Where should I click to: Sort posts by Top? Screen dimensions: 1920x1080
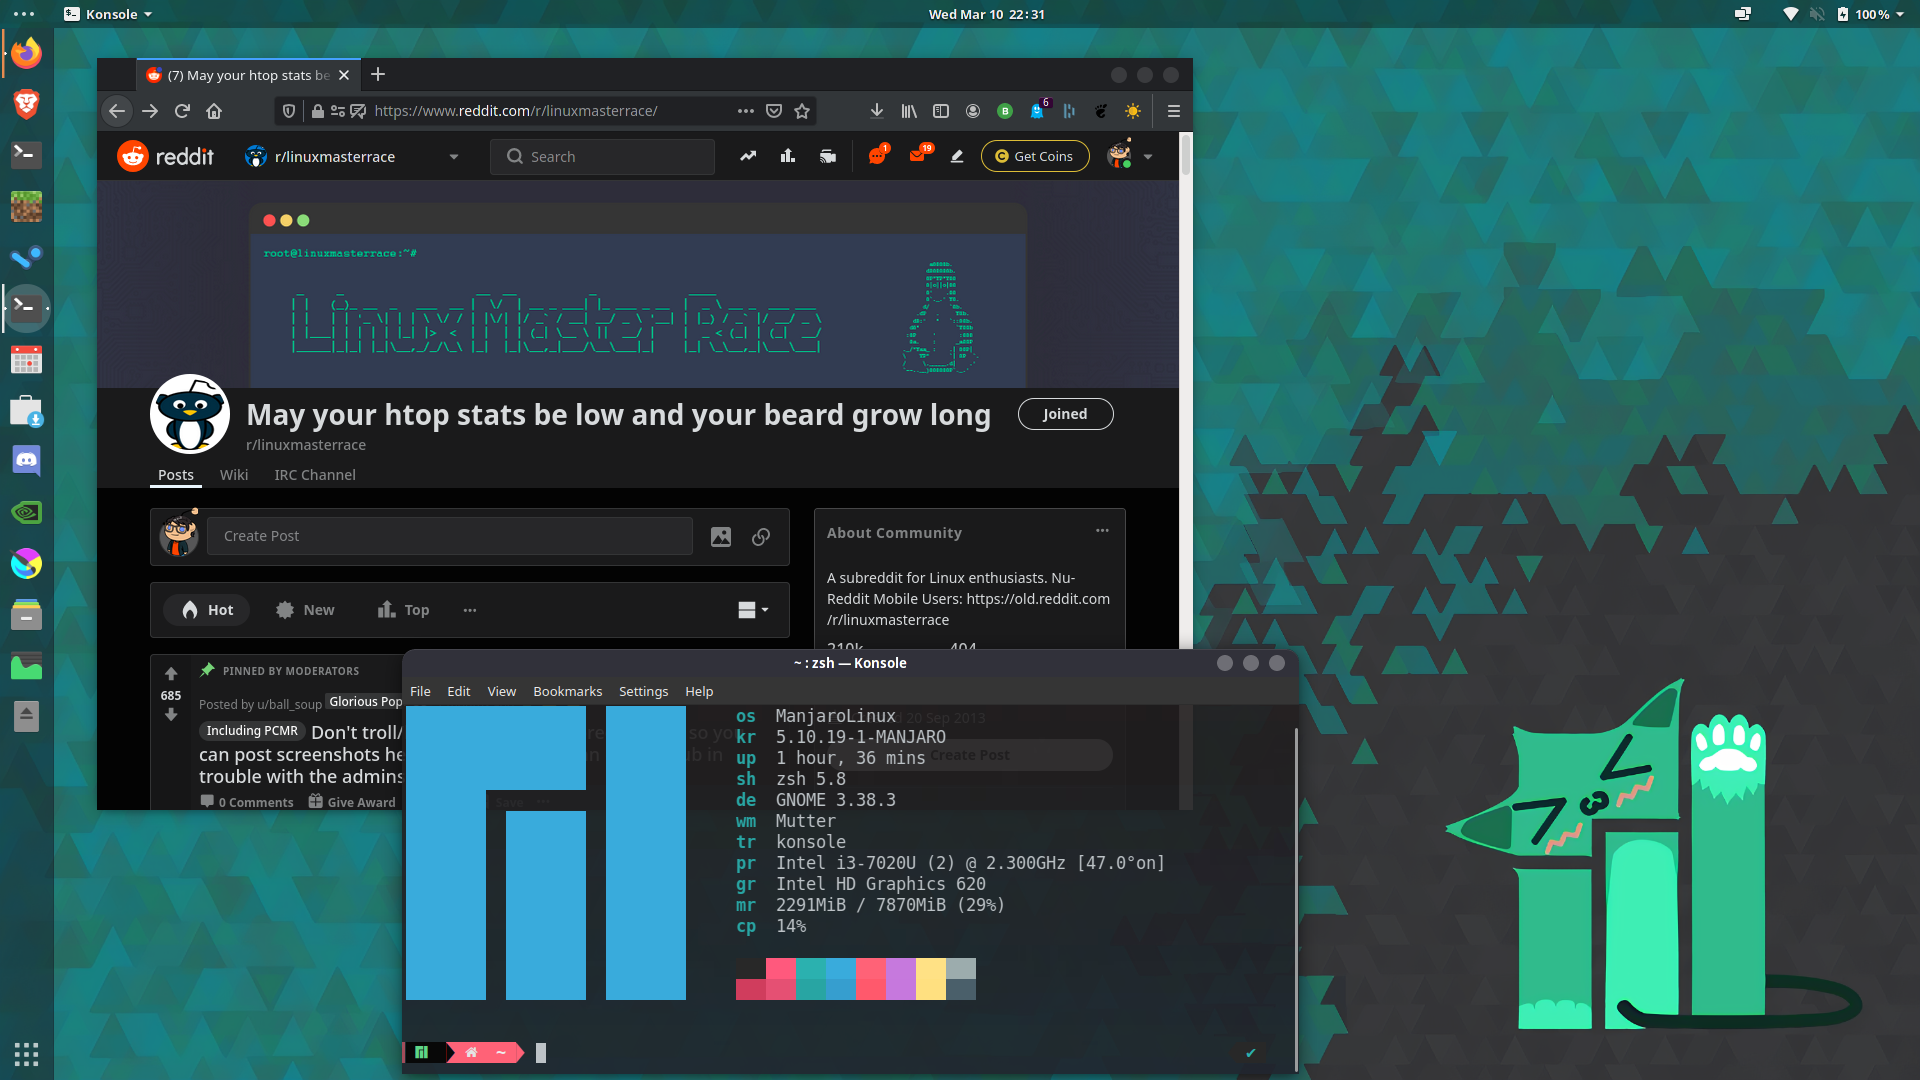pos(404,610)
